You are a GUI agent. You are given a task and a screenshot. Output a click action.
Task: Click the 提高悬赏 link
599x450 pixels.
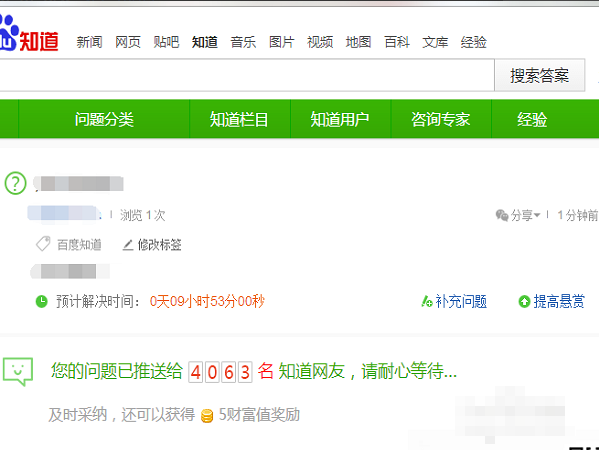(x=559, y=301)
